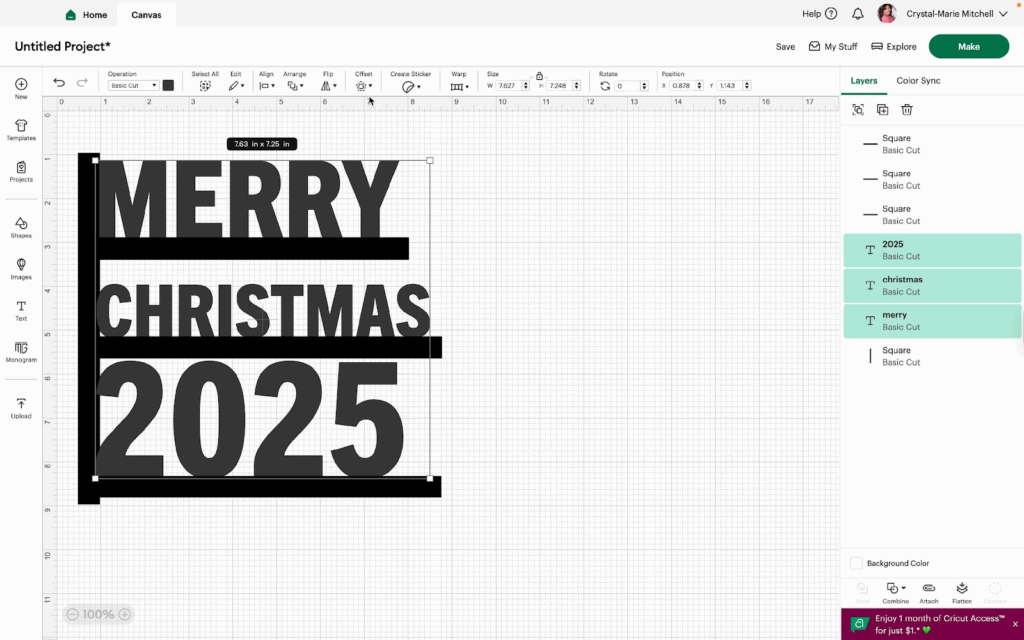Click the rotate angle input field
Screen dimensions: 1024x640
click(627, 86)
